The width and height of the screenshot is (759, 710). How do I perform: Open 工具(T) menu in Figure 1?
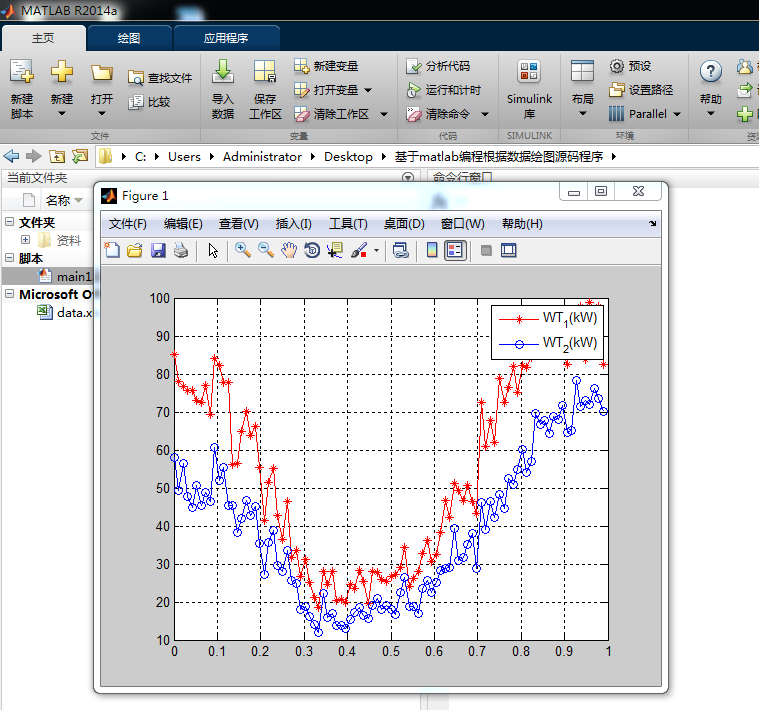pyautogui.click(x=349, y=224)
